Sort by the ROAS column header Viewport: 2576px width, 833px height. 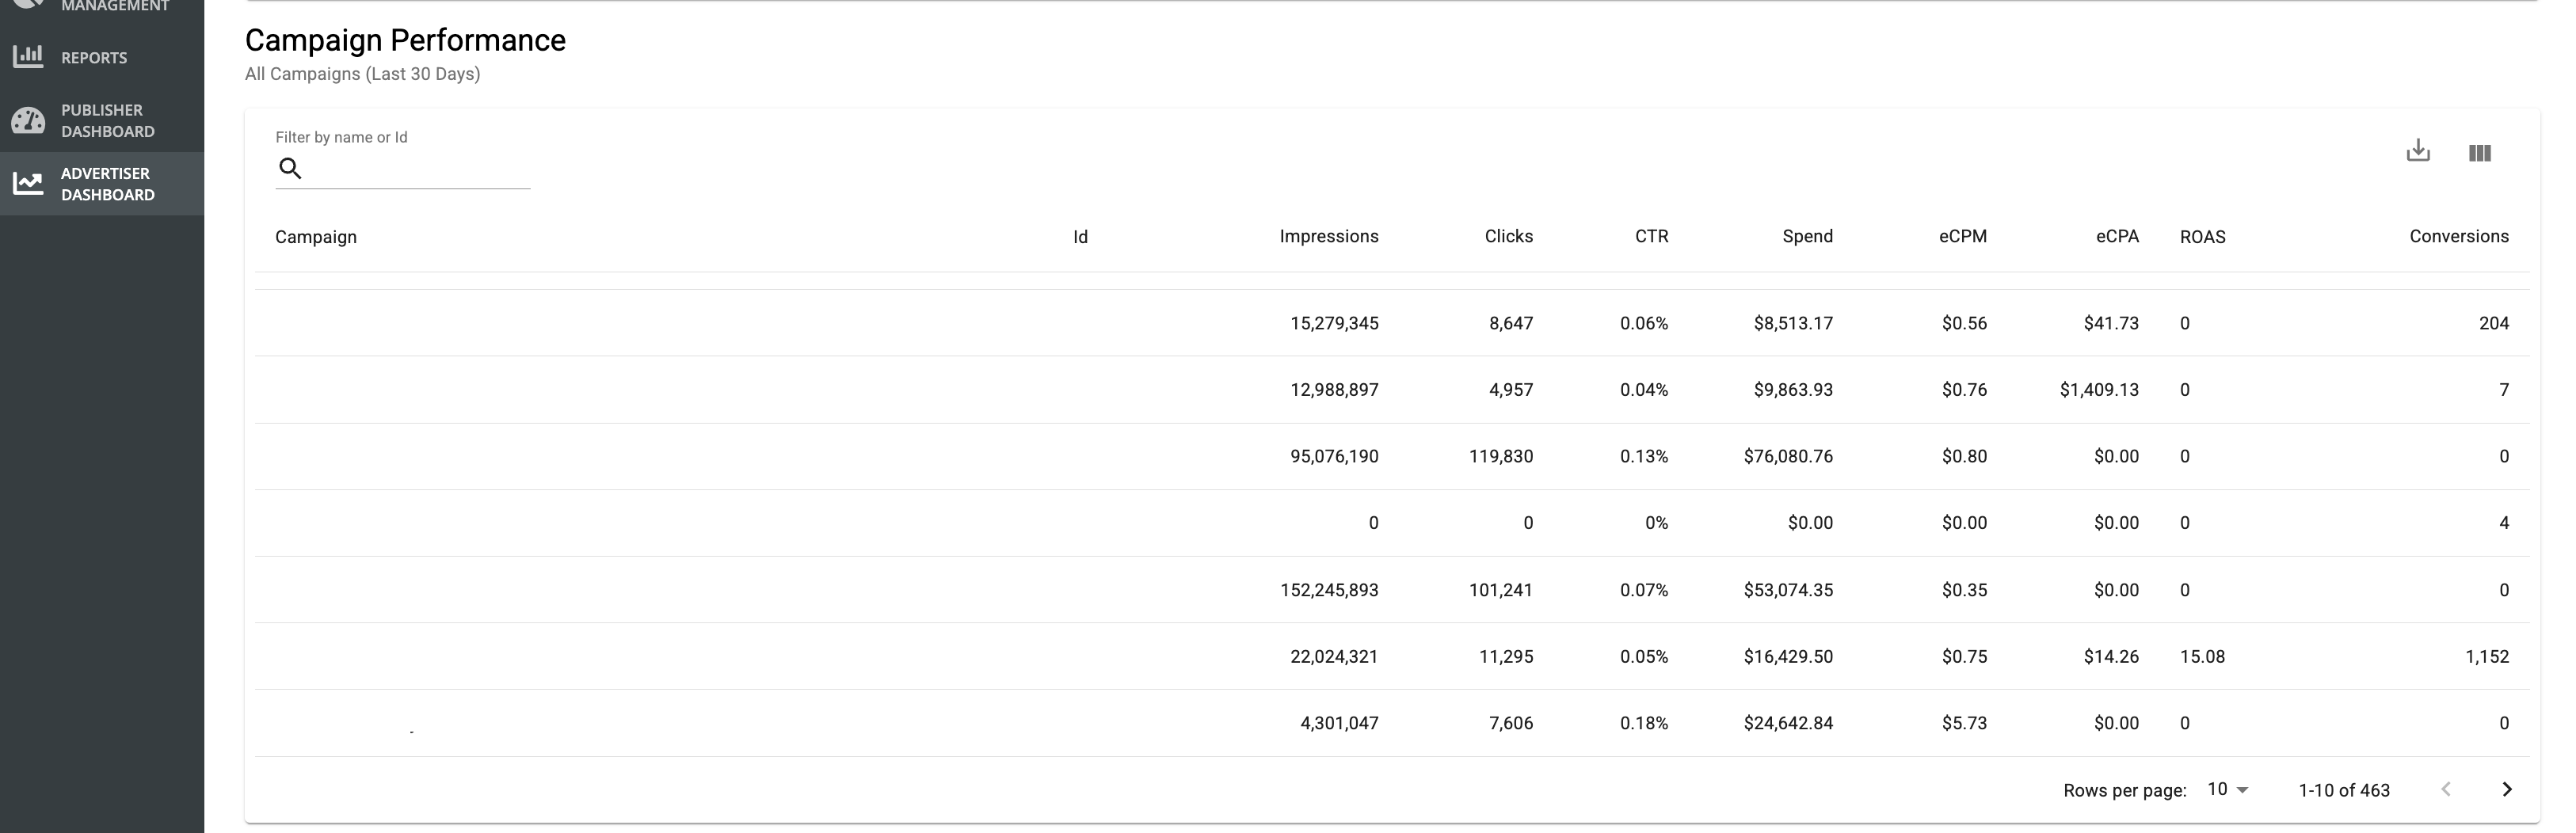point(2203,237)
